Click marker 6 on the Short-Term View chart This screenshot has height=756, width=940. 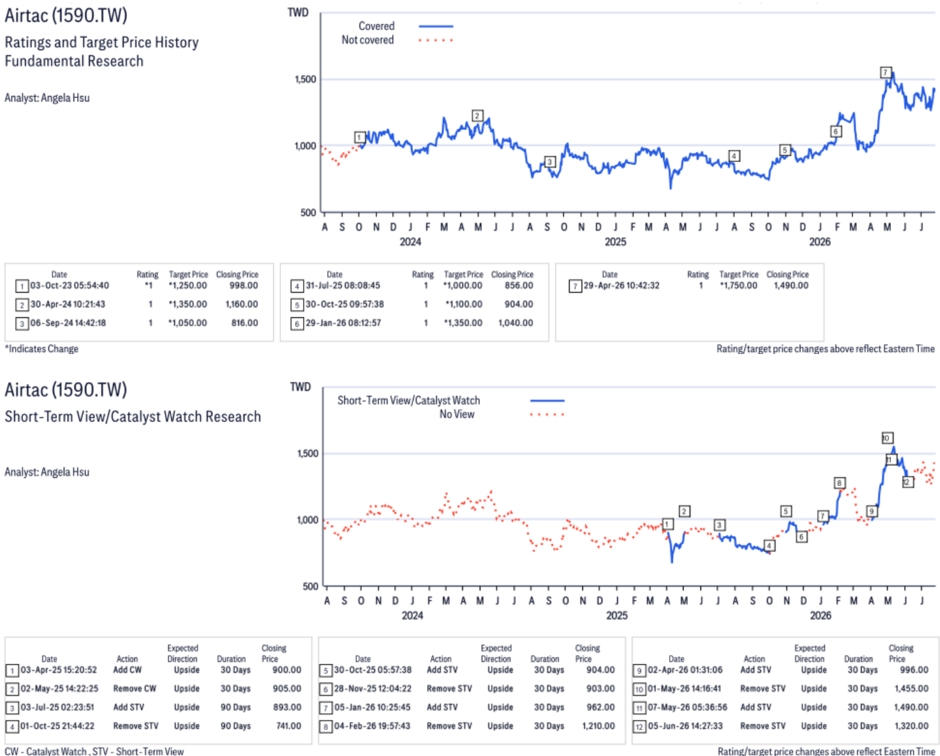click(x=802, y=537)
